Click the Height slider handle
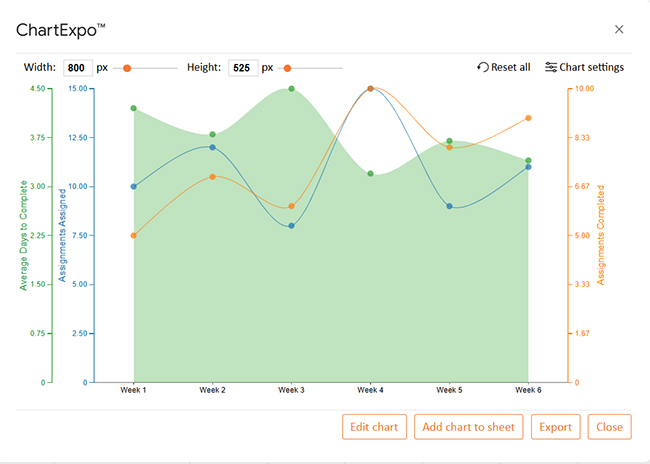Image resolution: width=650 pixels, height=464 pixels. pyautogui.click(x=288, y=68)
